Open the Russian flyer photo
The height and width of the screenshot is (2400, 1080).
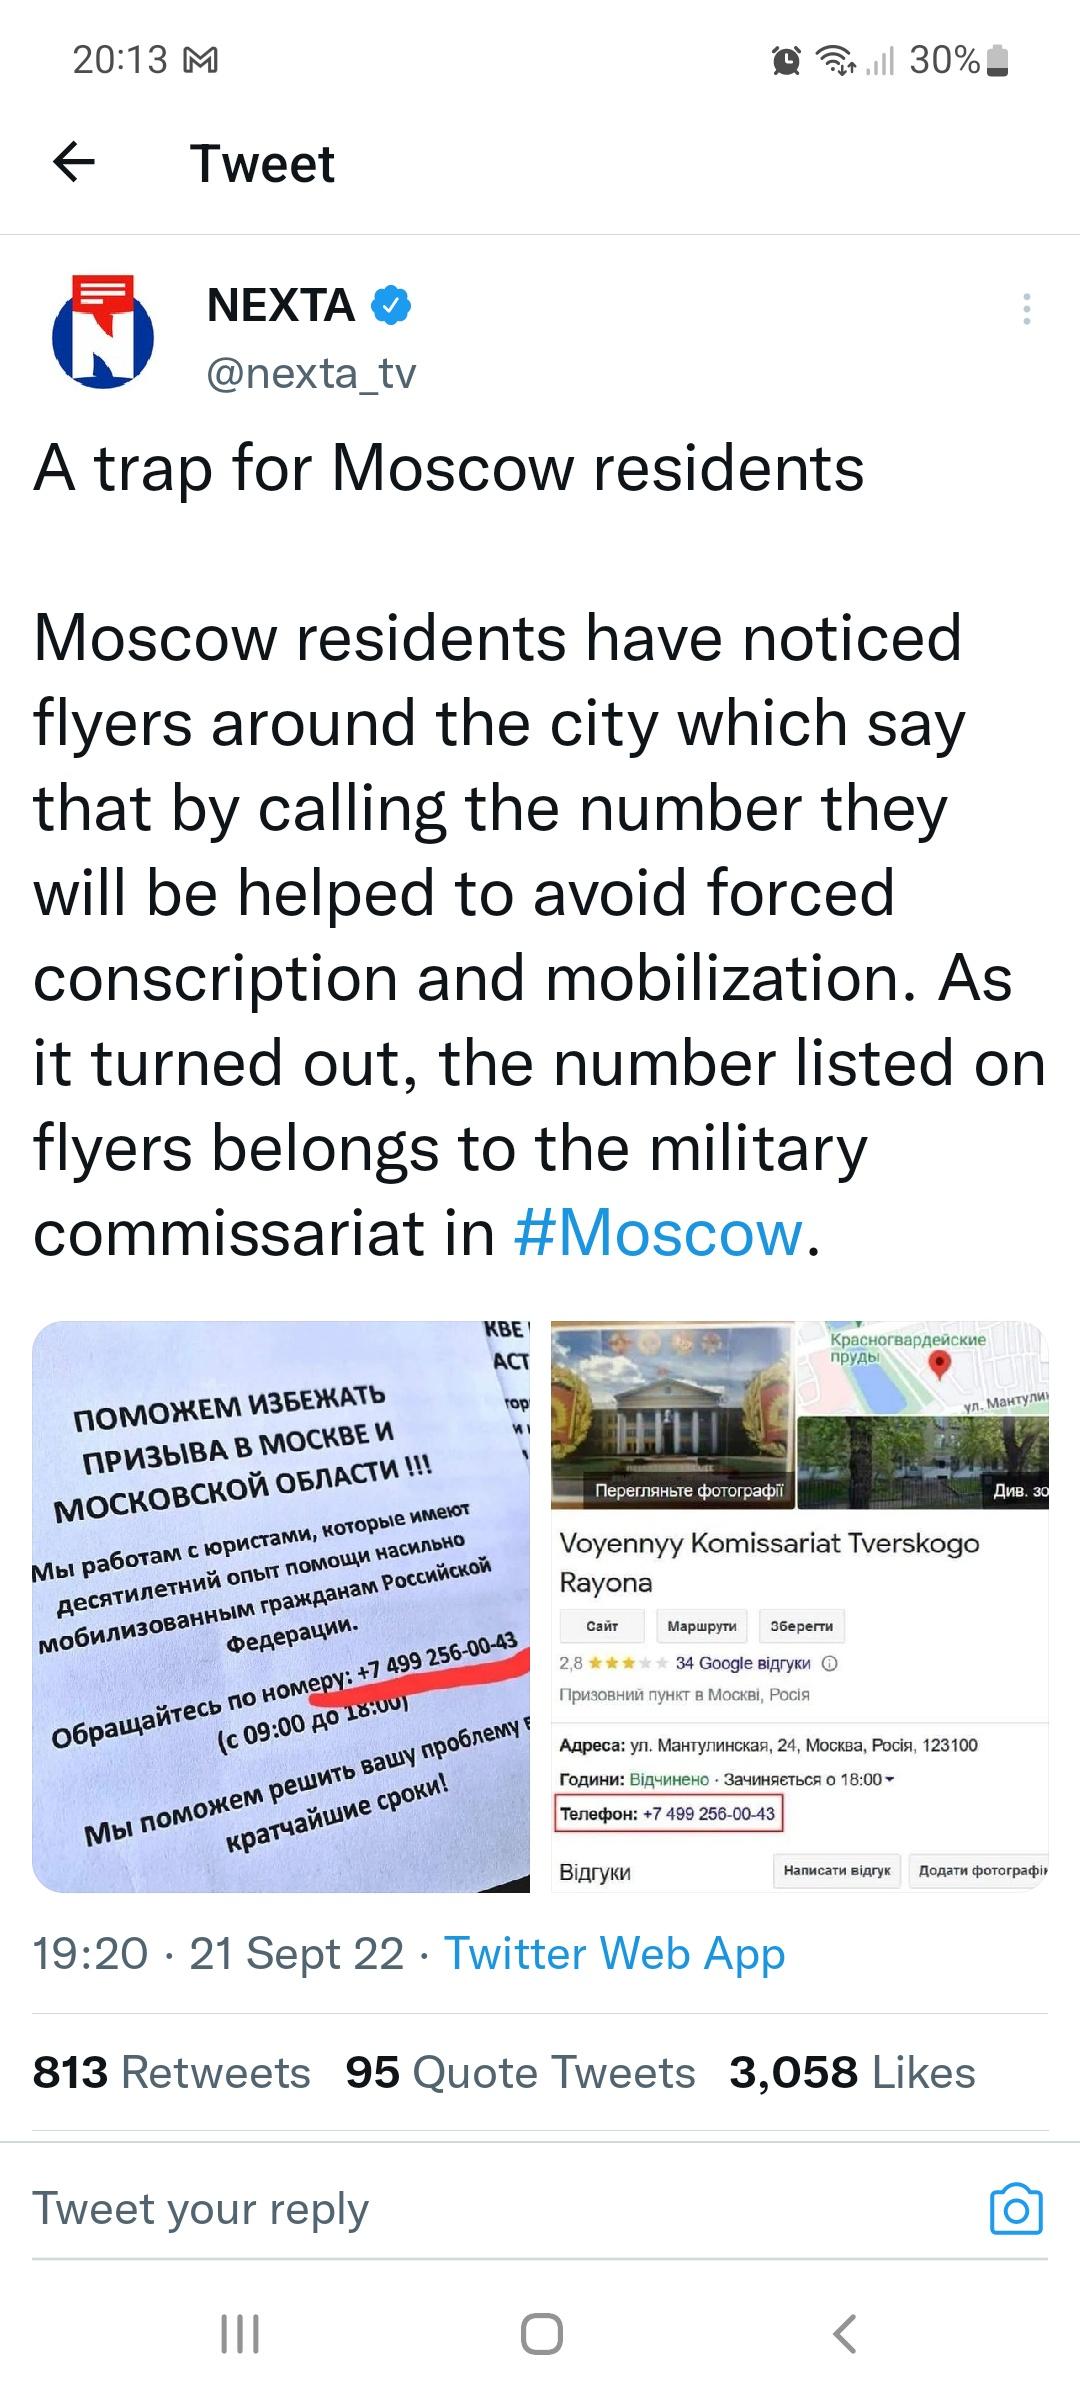tap(281, 1607)
